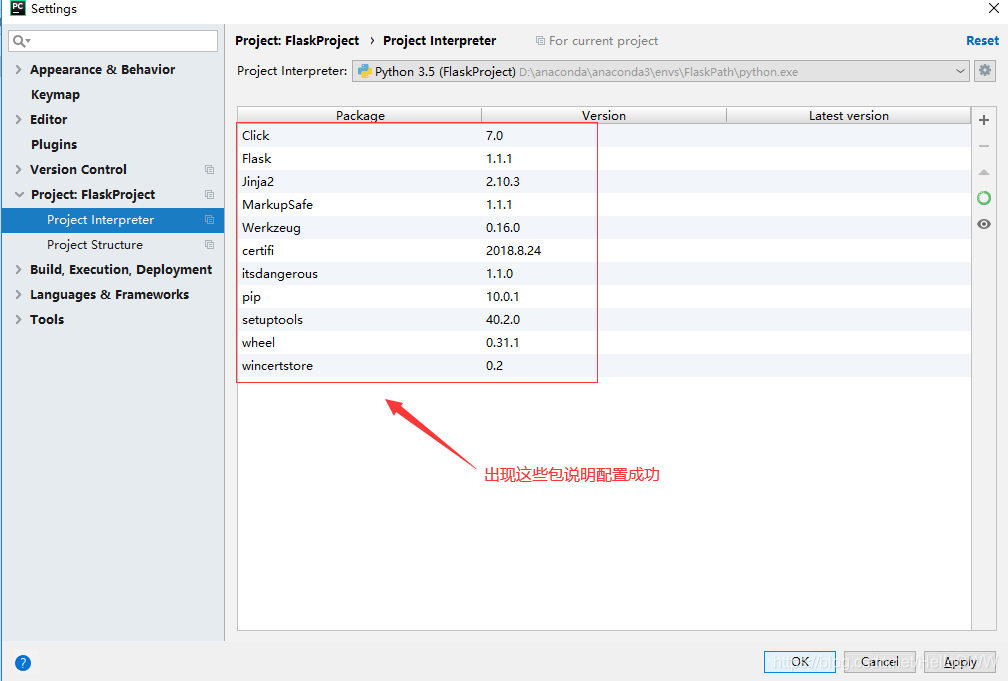
Task: Click the project-level icon beside Project Structure
Action: [x=209, y=245]
